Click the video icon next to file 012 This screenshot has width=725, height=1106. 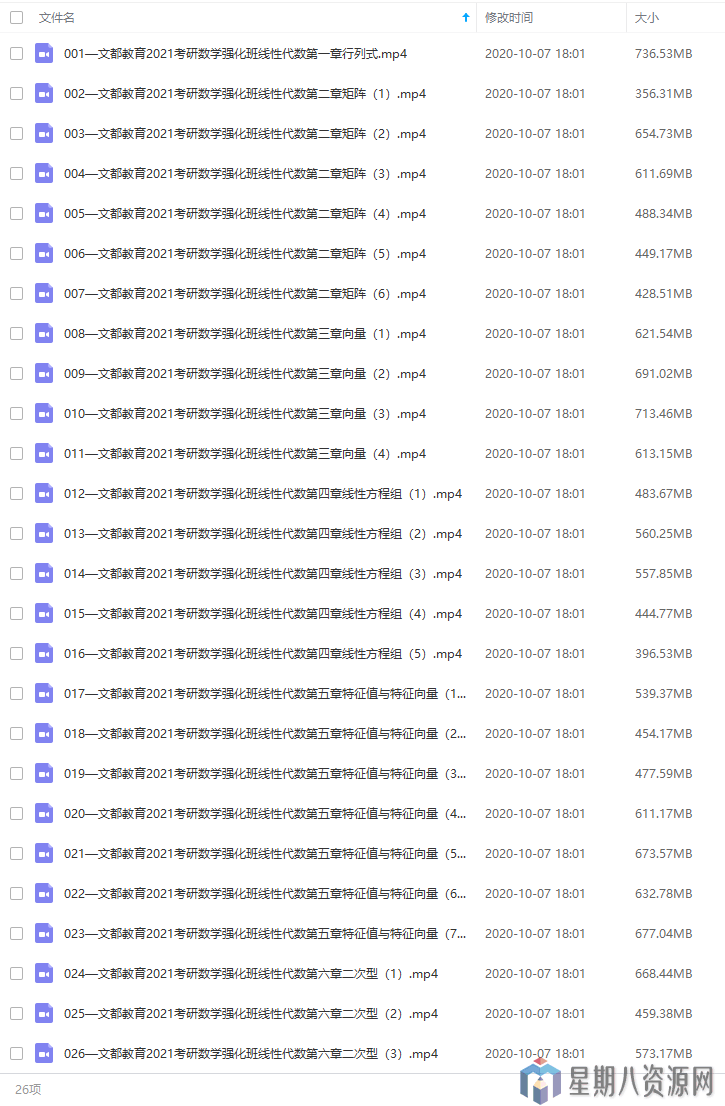click(43, 493)
